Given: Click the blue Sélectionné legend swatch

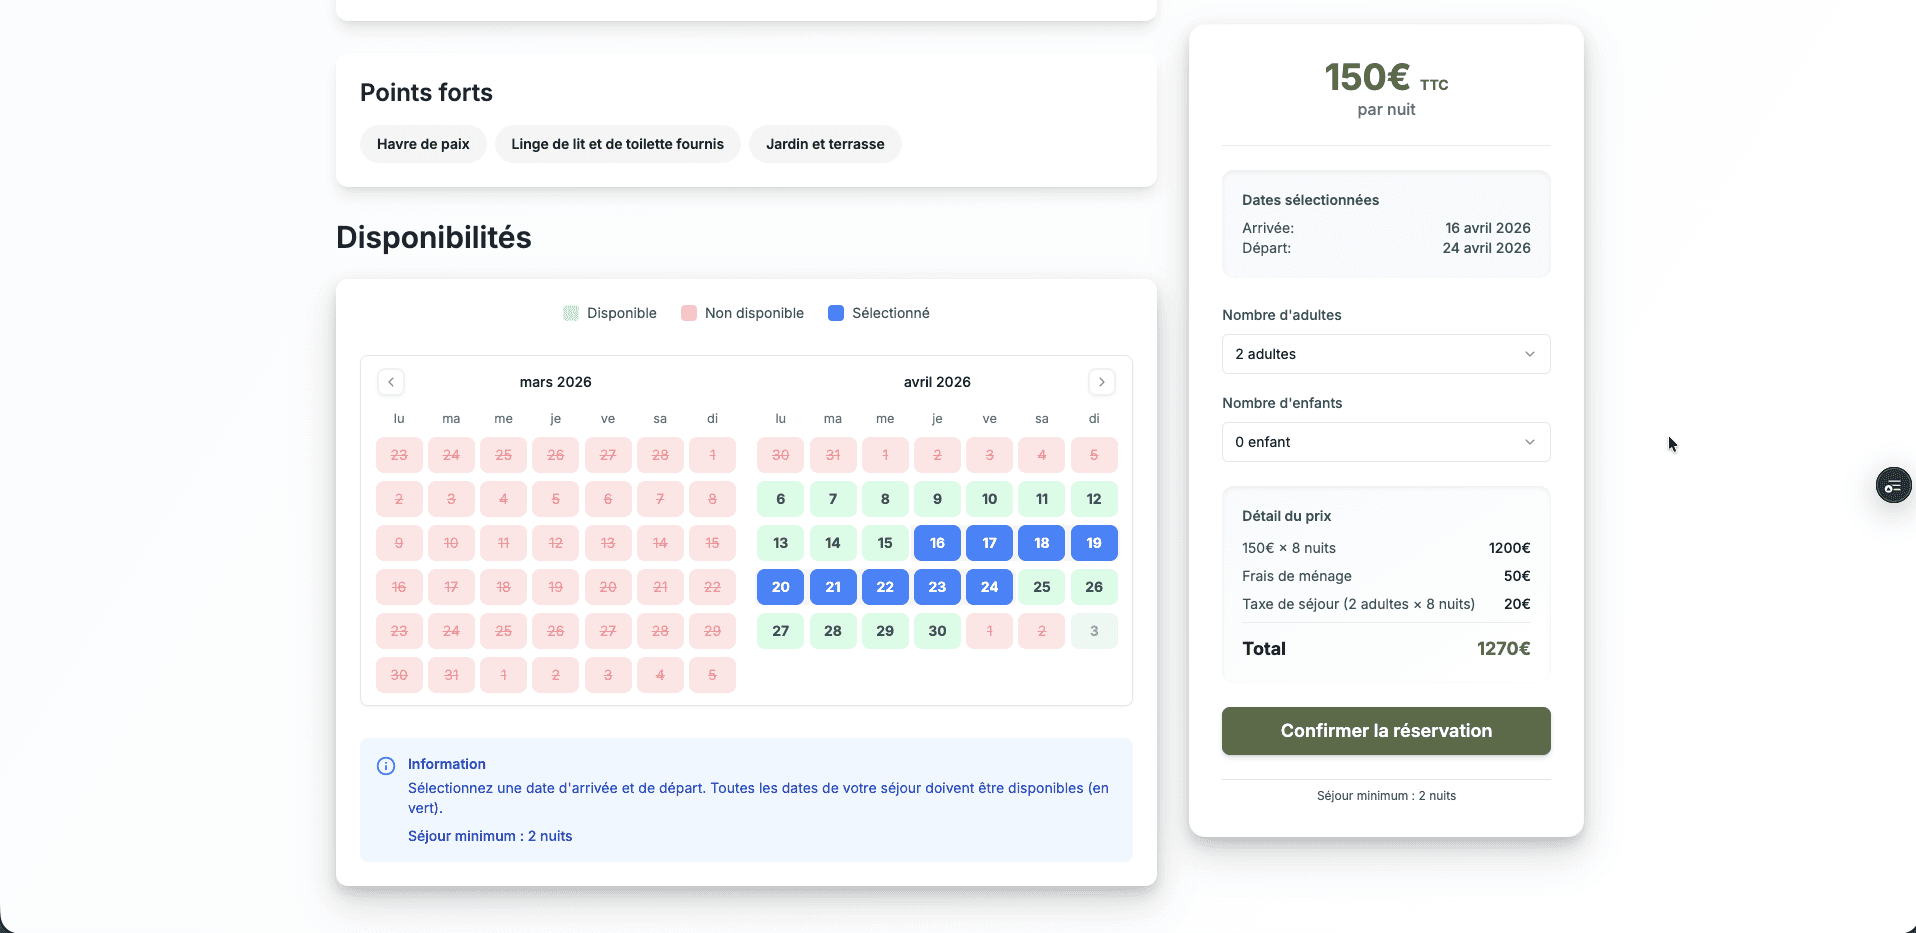Looking at the screenshot, I should 836,313.
